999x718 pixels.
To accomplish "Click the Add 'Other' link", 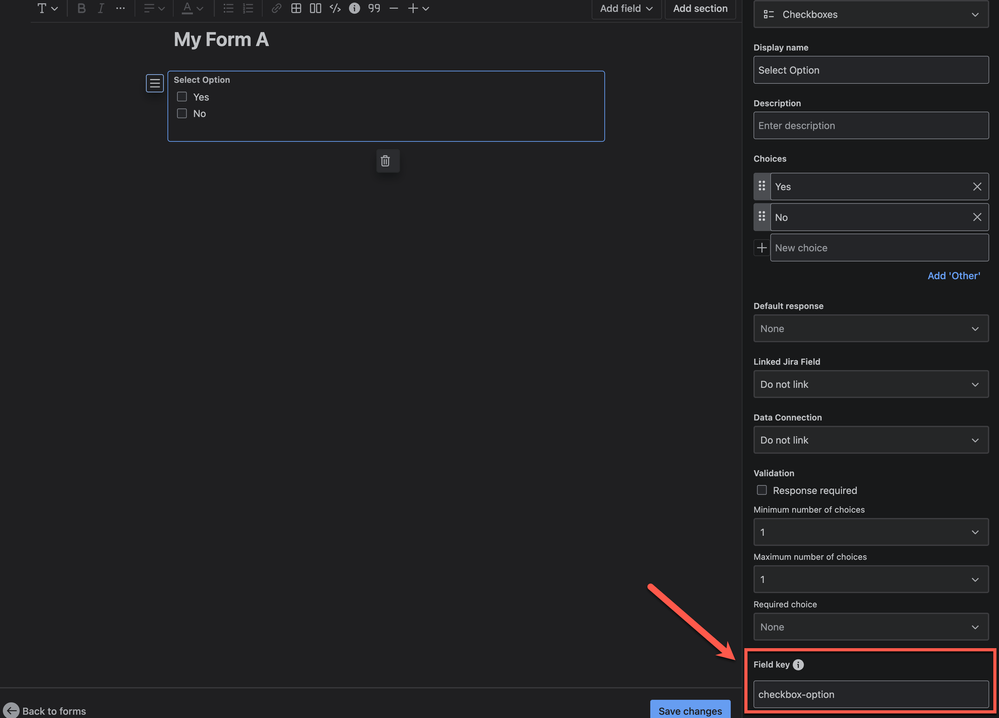I will (952, 275).
